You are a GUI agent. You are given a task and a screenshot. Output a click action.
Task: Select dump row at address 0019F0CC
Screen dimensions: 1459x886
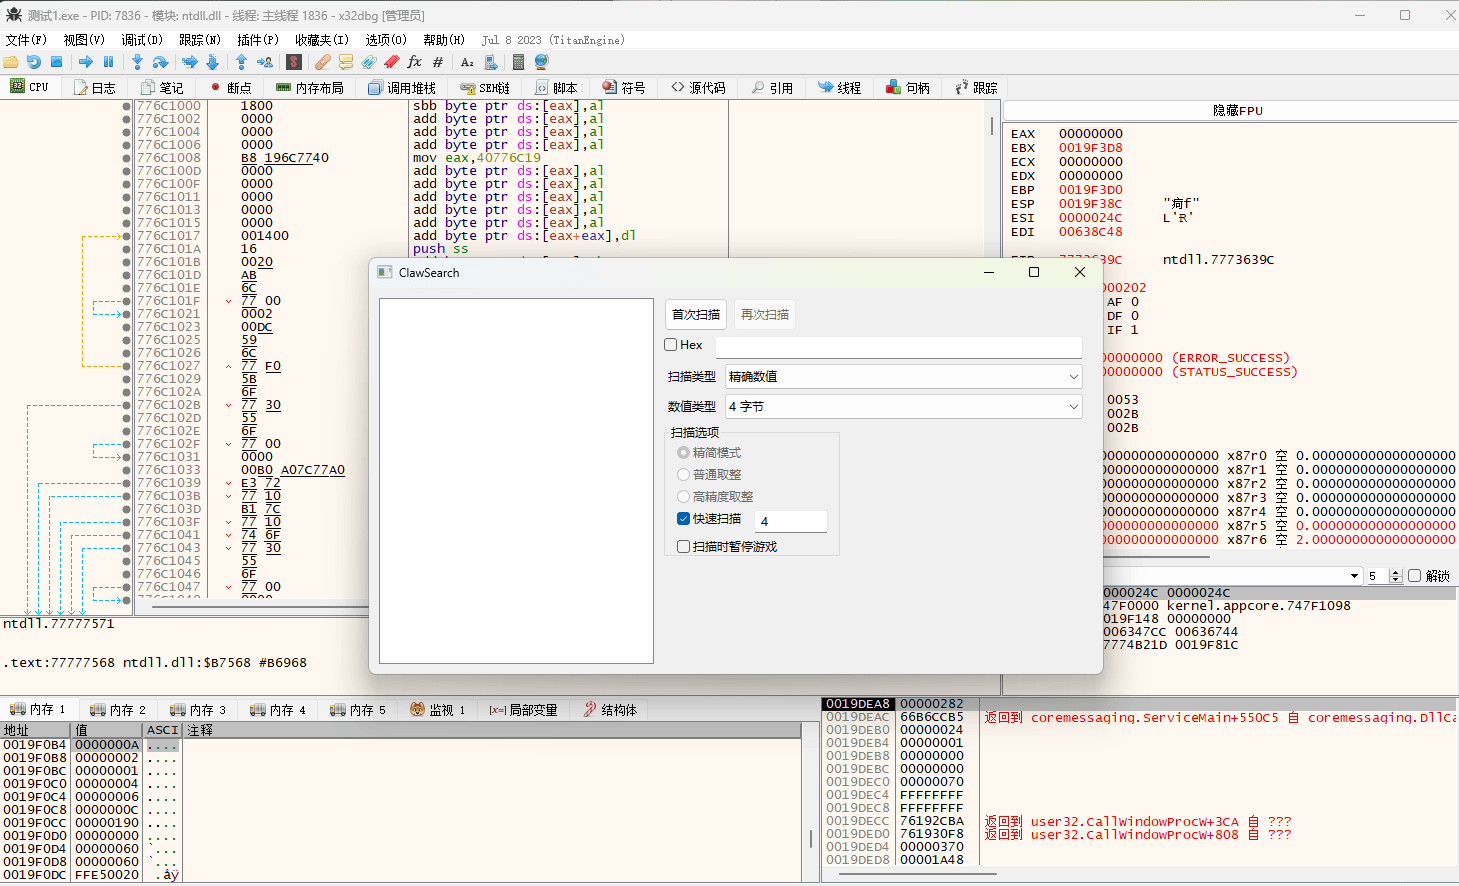click(x=401, y=823)
